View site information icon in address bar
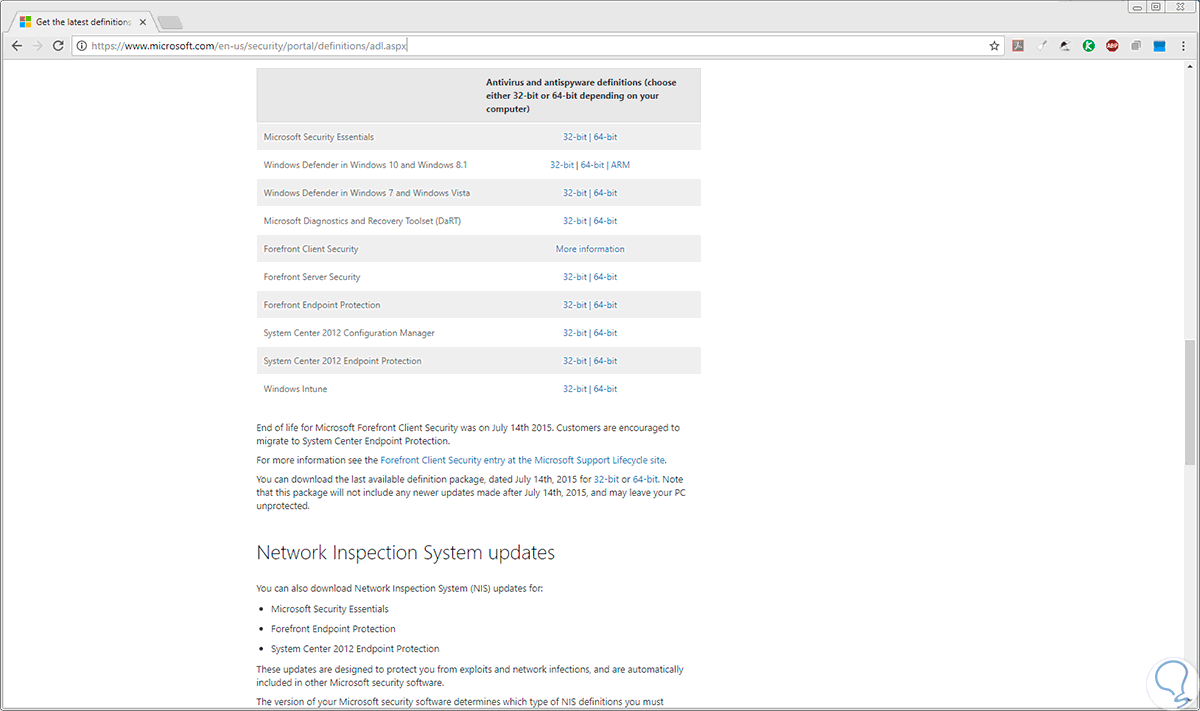Screen dimensions: 1200x711 tap(81, 46)
